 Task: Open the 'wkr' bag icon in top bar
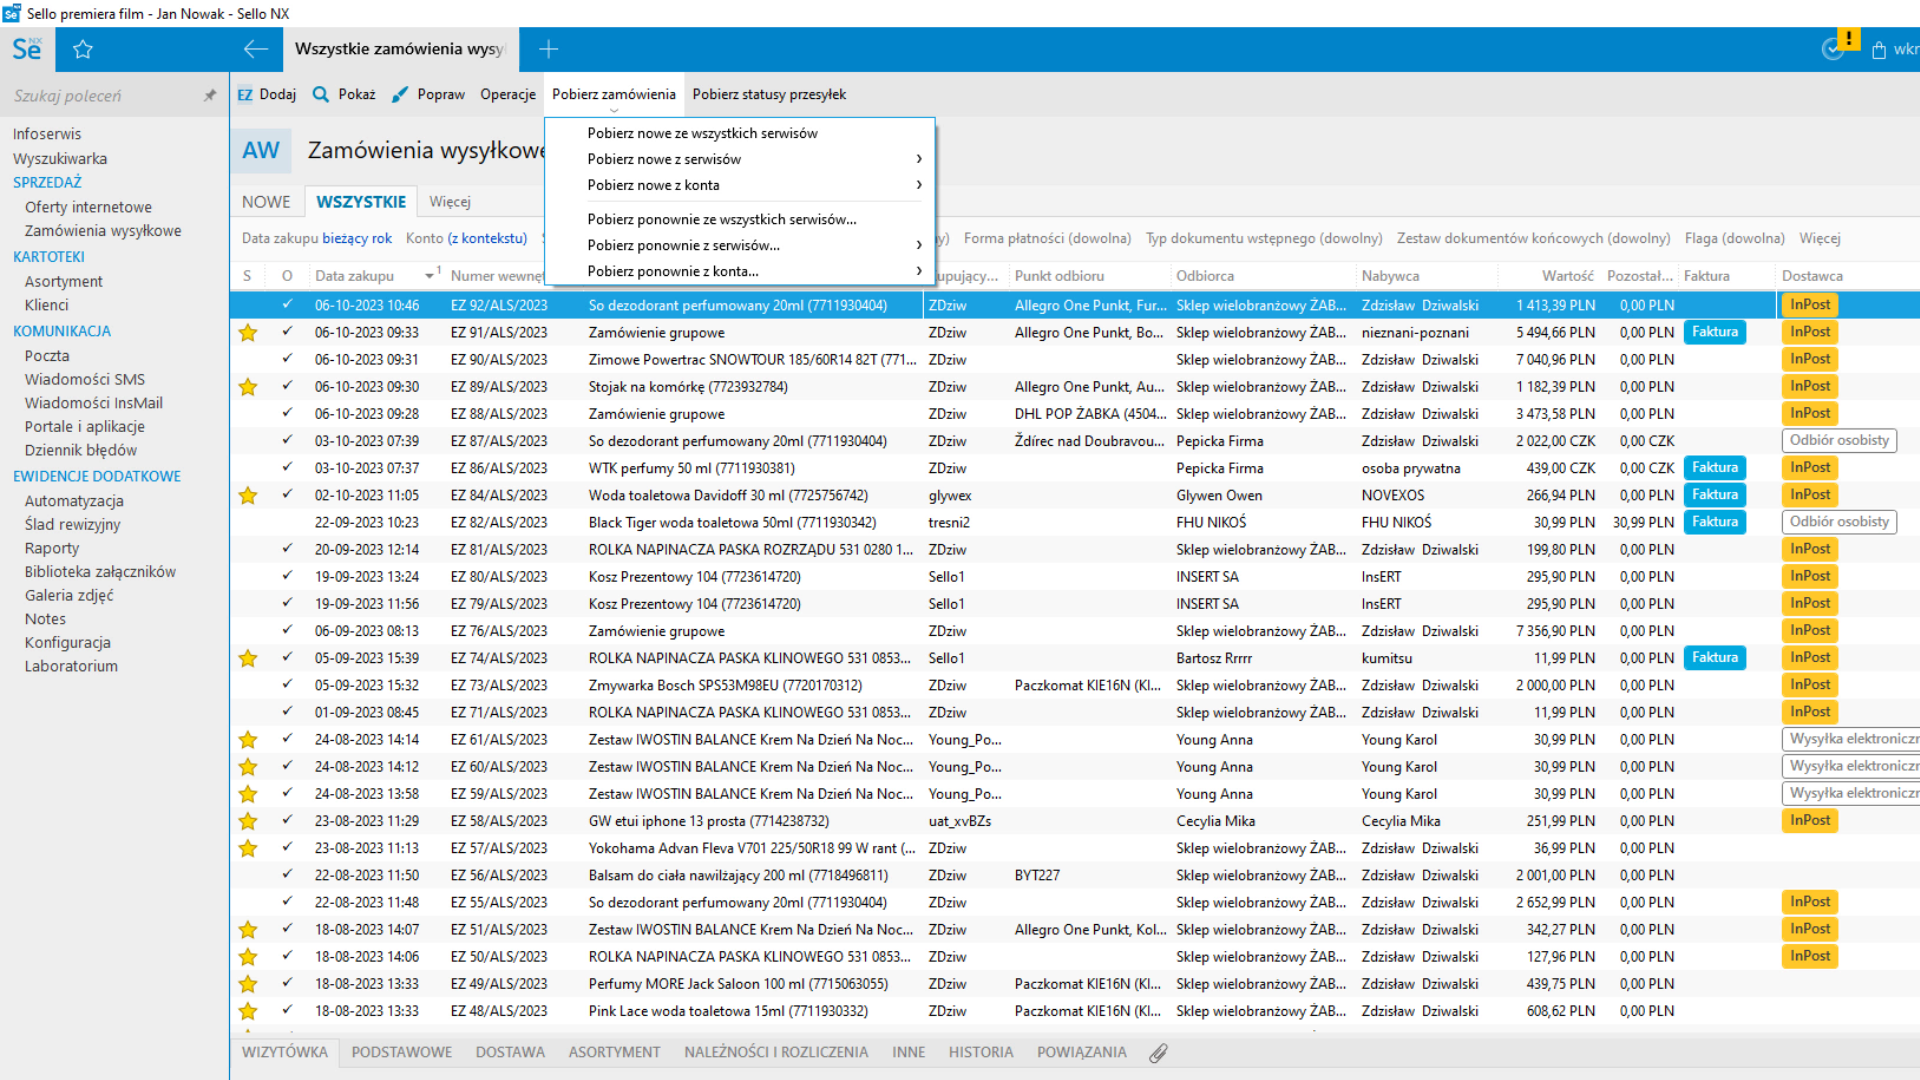click(1893, 49)
